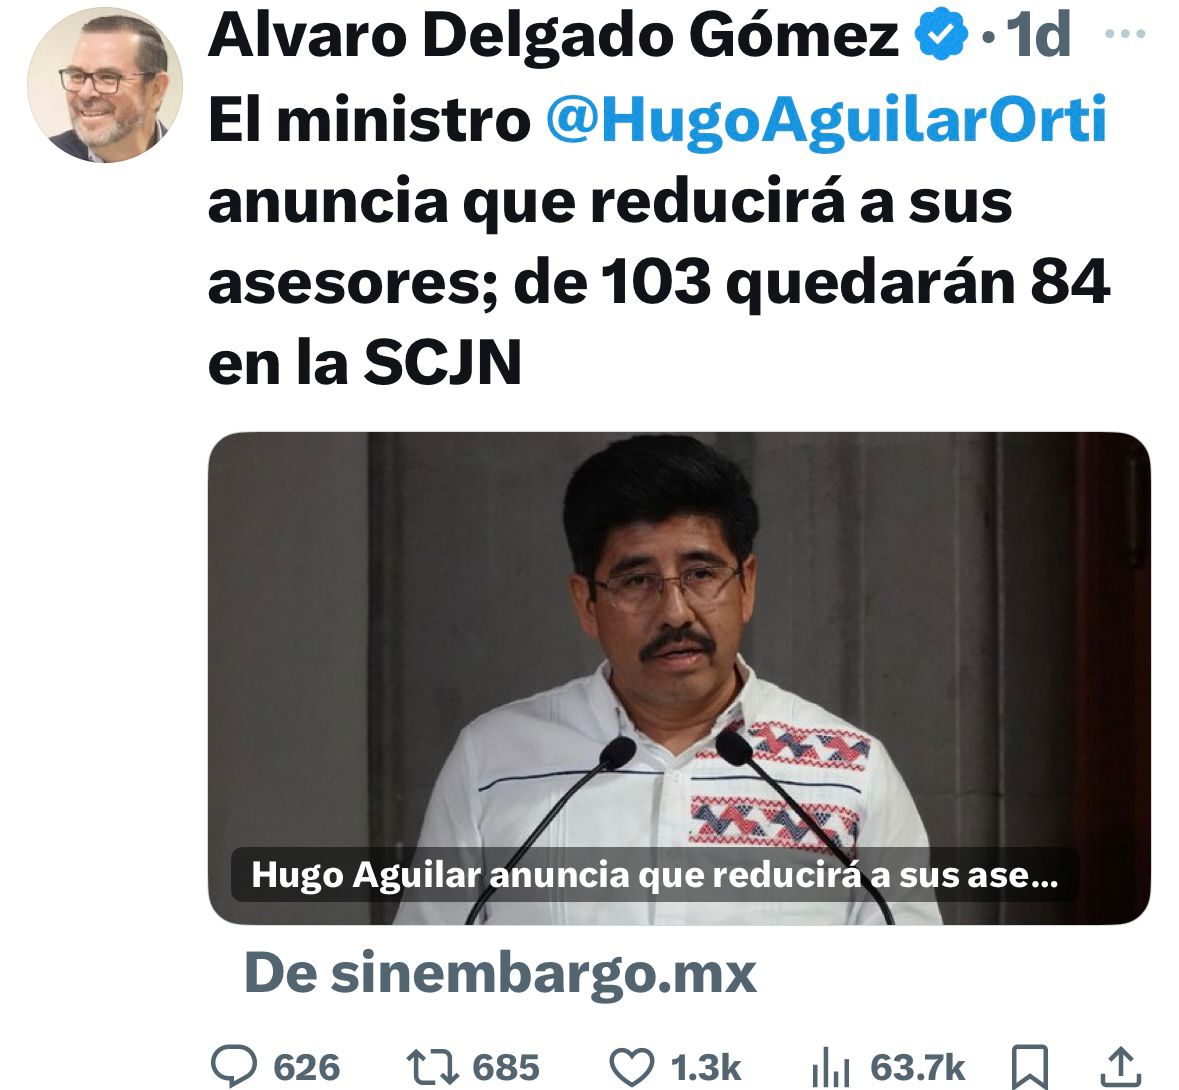Image resolution: width=1179 pixels, height=1090 pixels.
Task: Open tweet text about SCJN asesores
Action: 659,241
